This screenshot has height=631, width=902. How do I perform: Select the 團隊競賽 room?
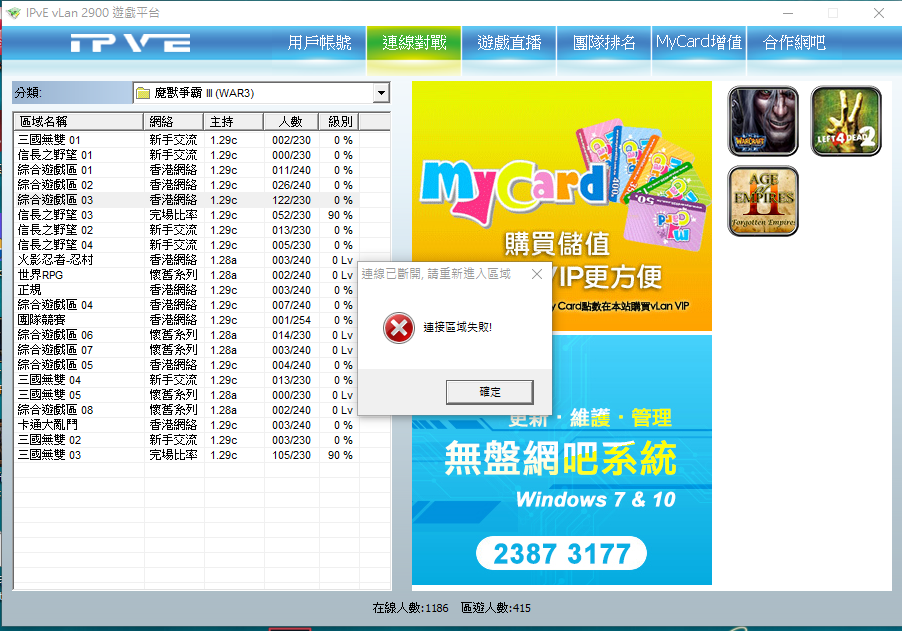click(187, 320)
